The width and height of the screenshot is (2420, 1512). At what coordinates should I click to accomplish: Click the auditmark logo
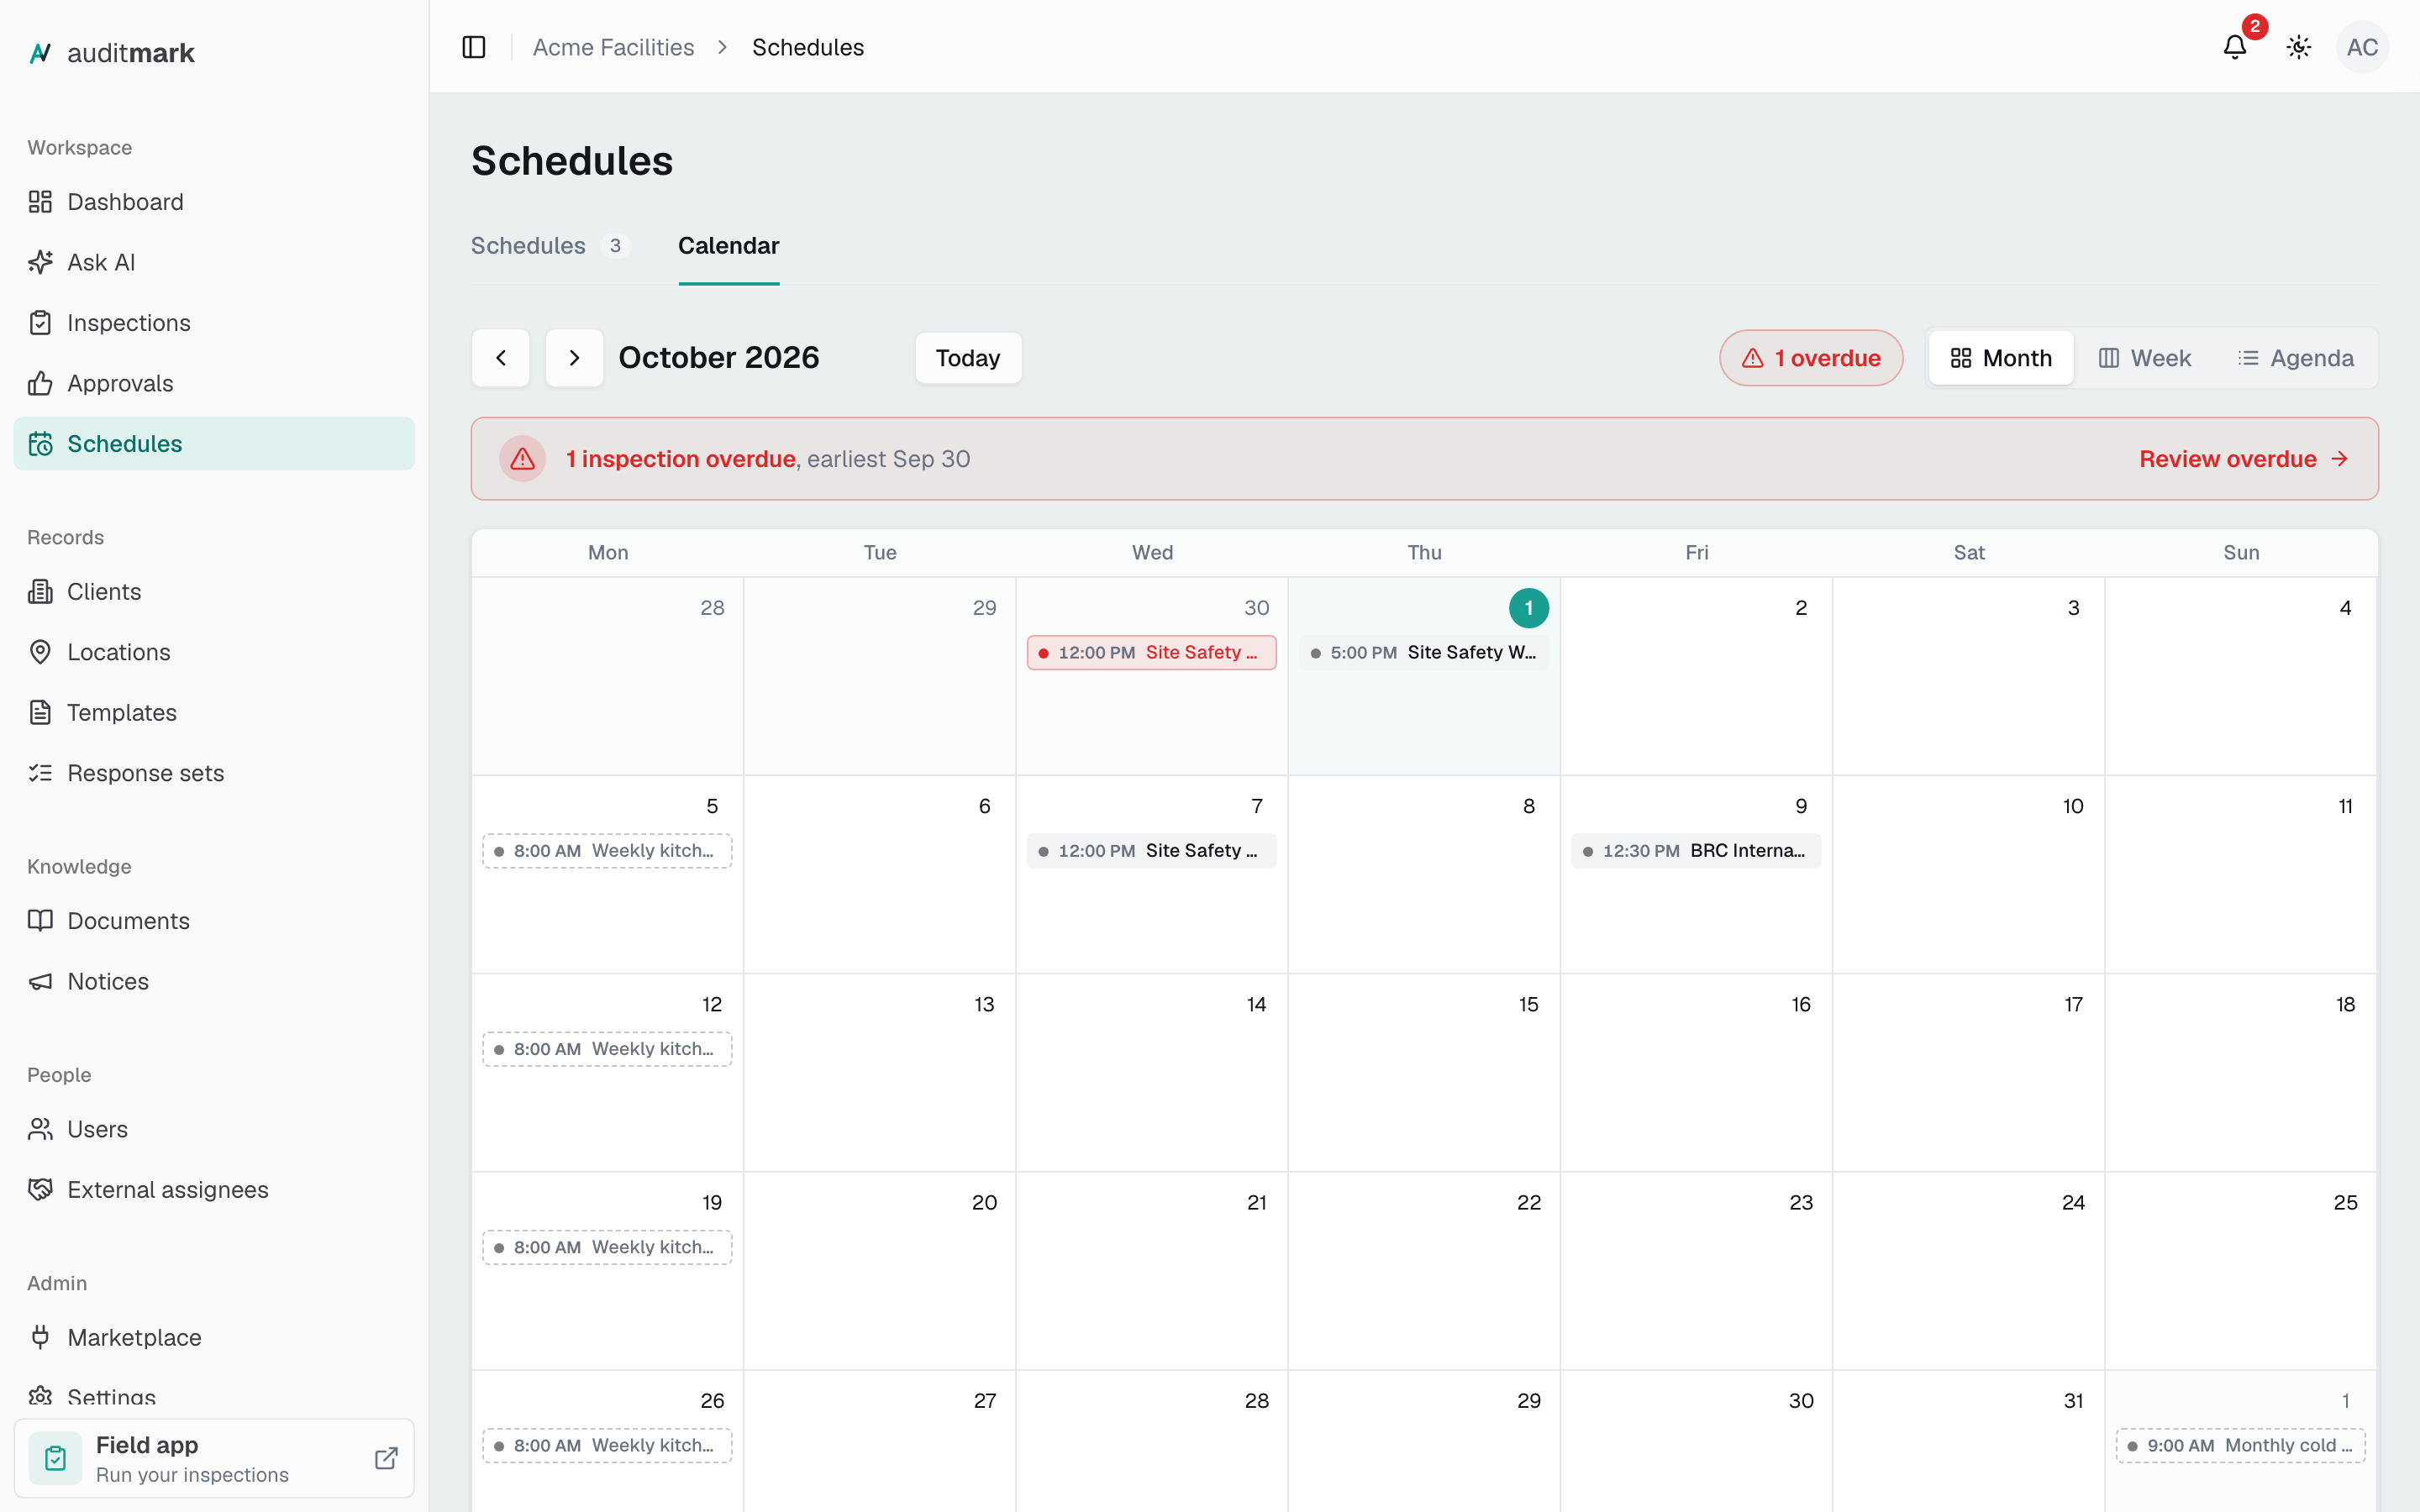(x=111, y=53)
